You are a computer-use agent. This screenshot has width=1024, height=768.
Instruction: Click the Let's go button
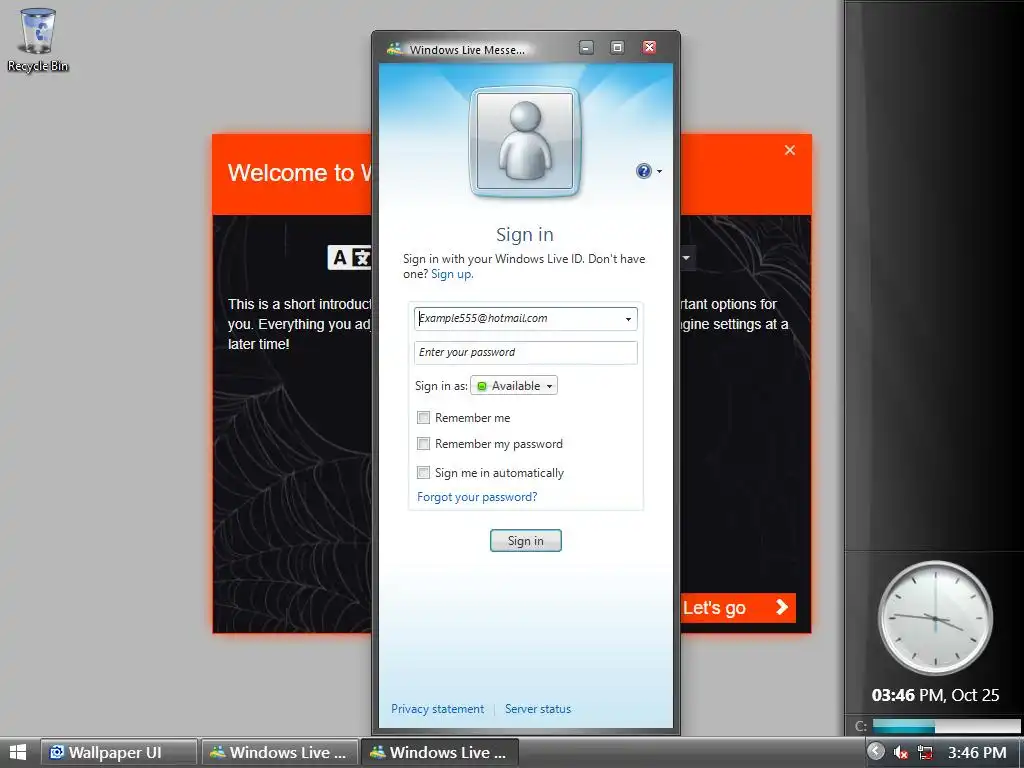[x=738, y=608]
